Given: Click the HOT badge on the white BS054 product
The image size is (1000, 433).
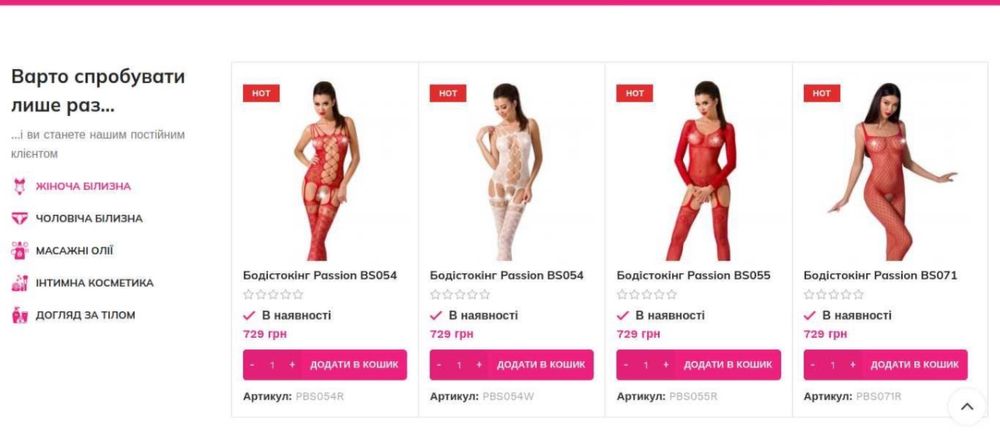Looking at the screenshot, I should (x=448, y=93).
